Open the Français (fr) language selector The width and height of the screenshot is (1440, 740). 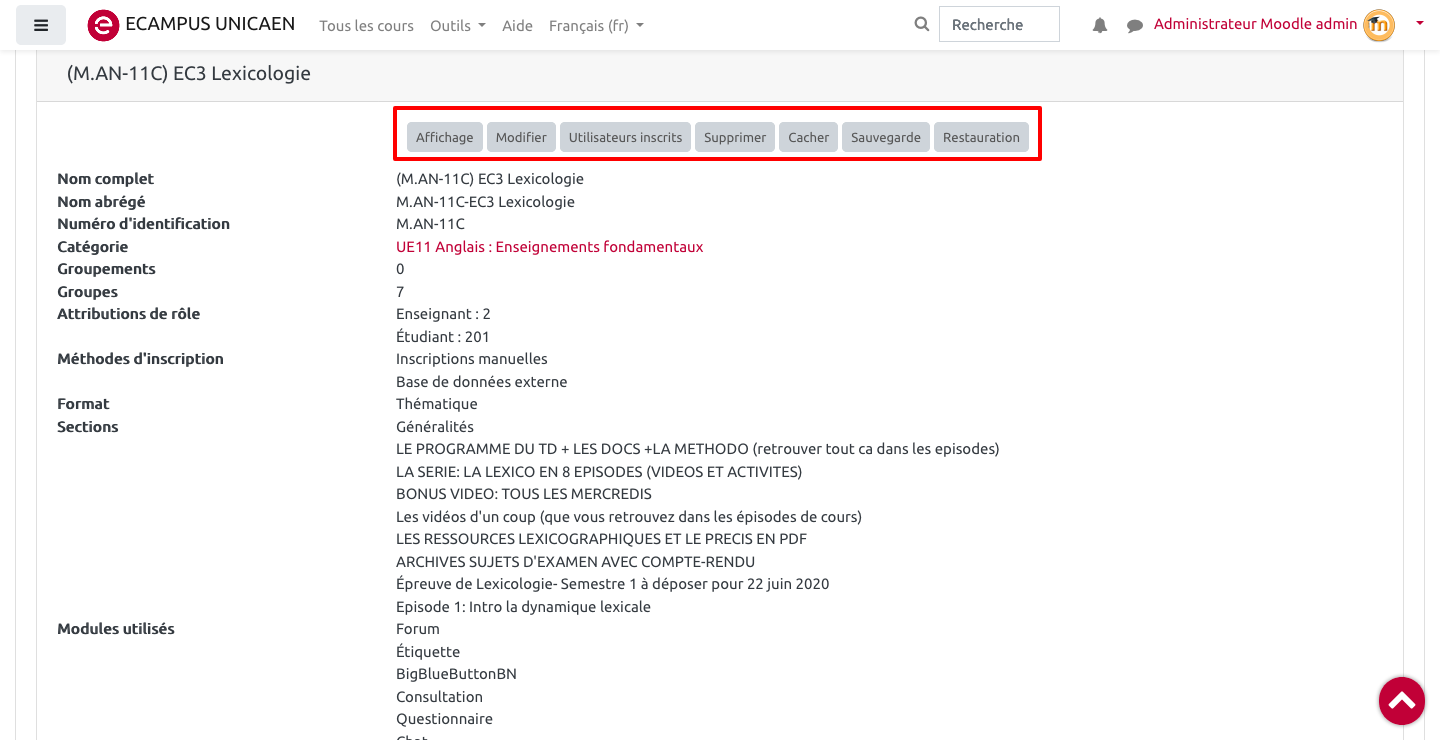pos(596,26)
